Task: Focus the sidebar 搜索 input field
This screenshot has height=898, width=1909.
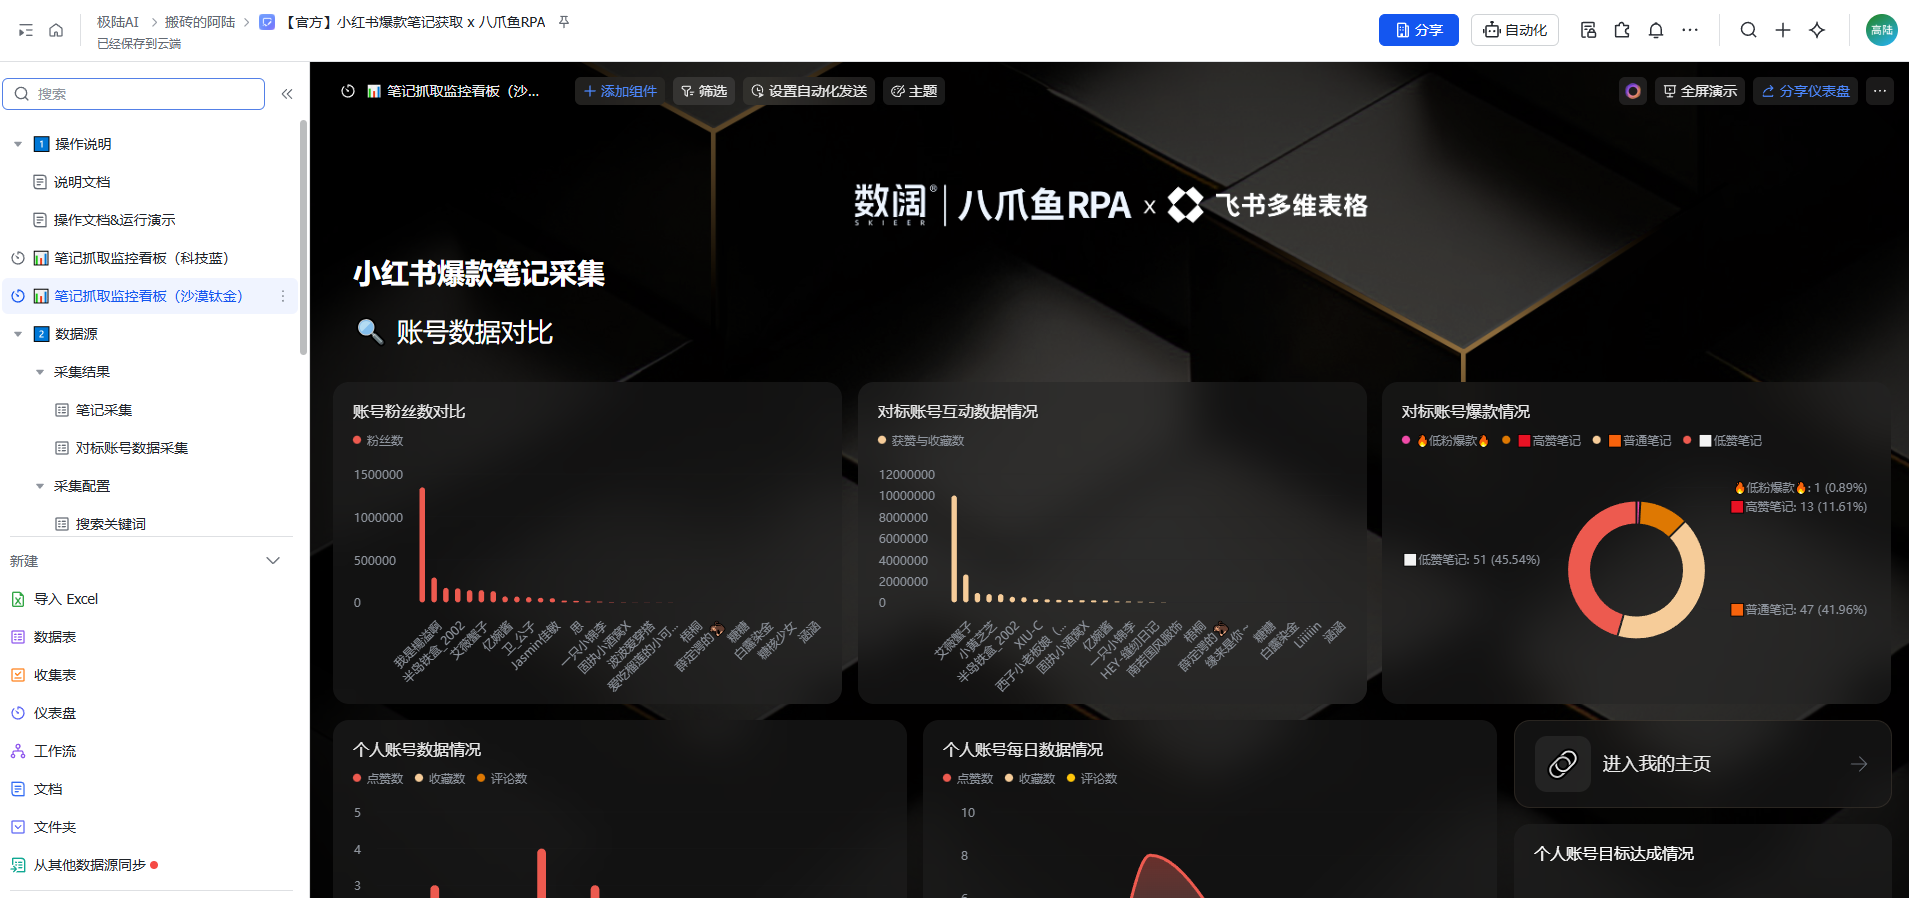Action: [134, 94]
